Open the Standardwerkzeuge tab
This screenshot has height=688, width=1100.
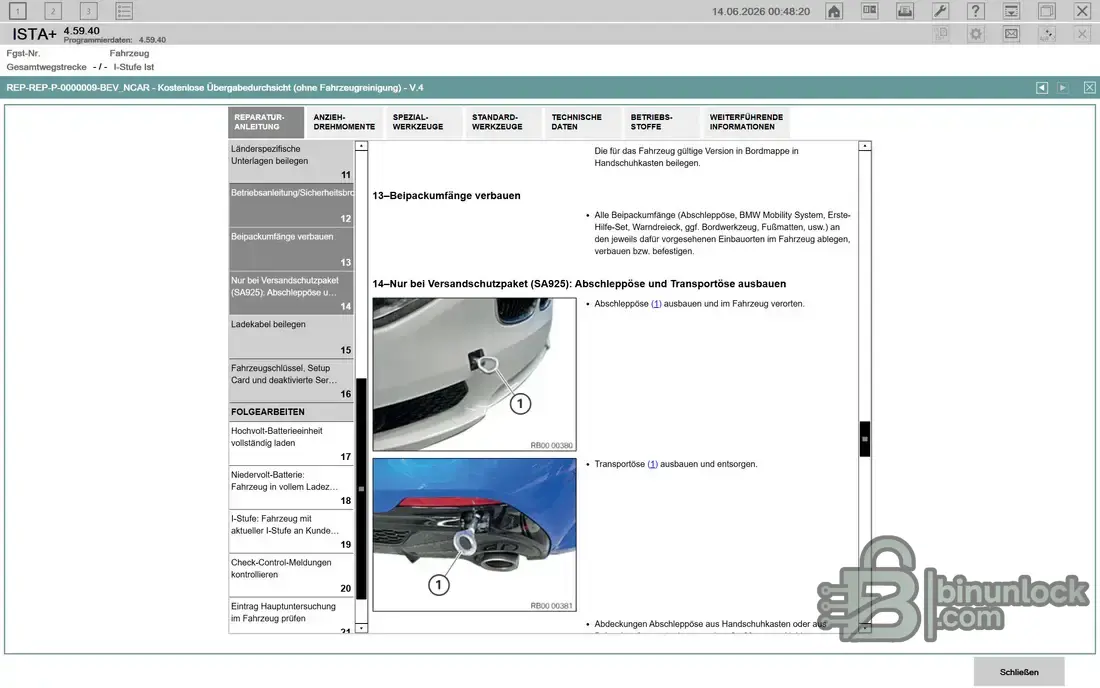point(503,122)
